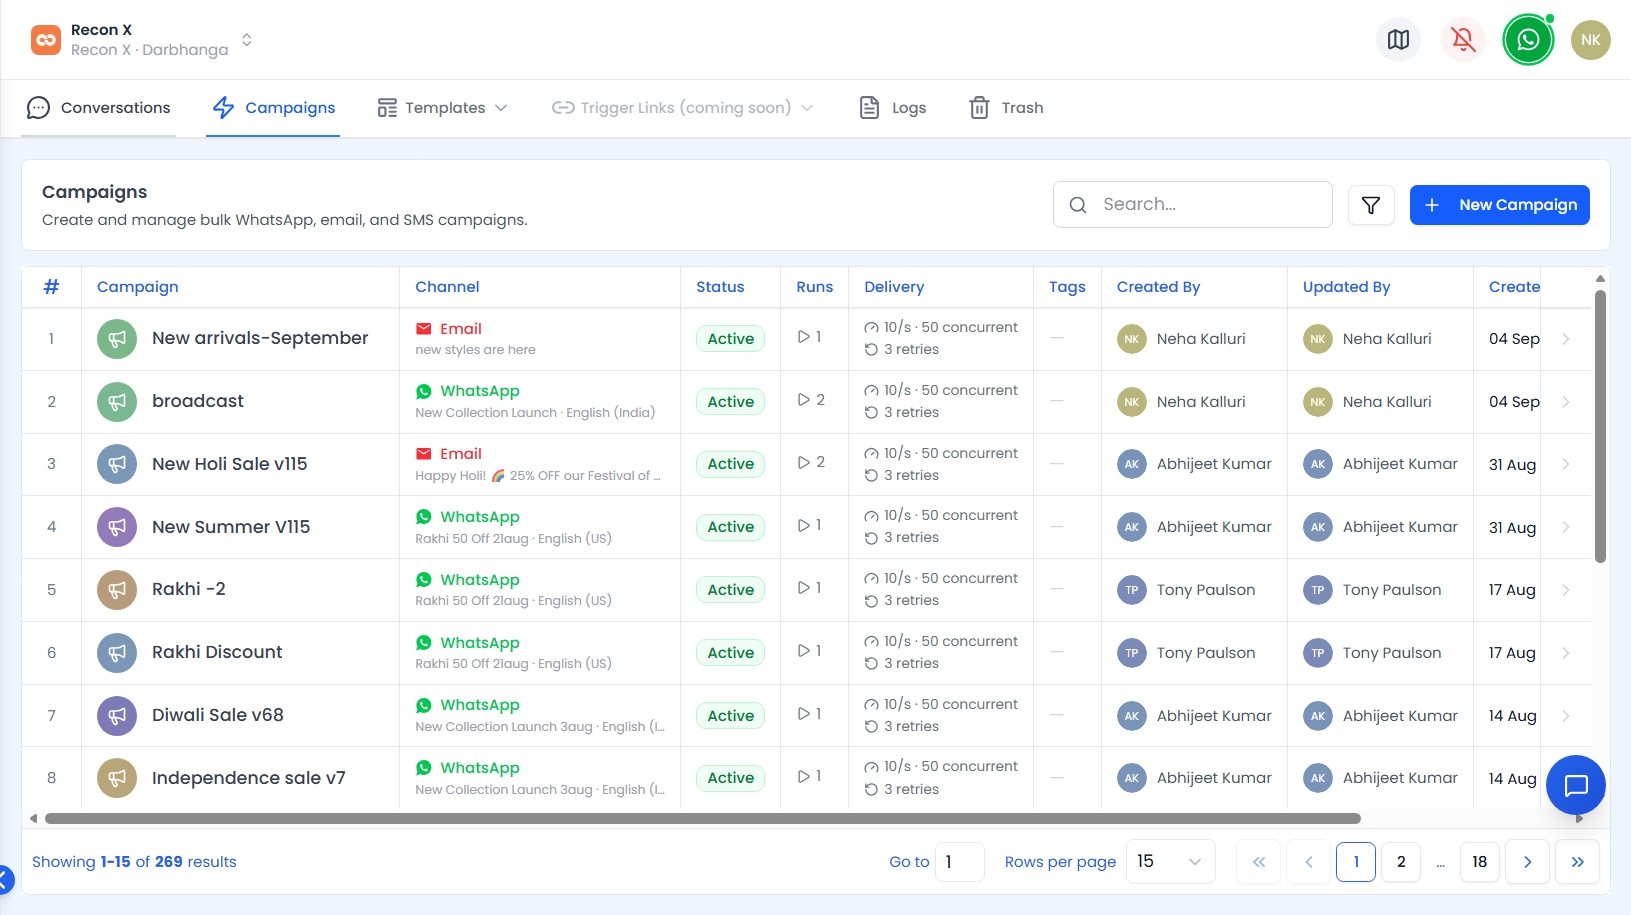
Task: Jump to first page double-arrow
Action: (1259, 862)
